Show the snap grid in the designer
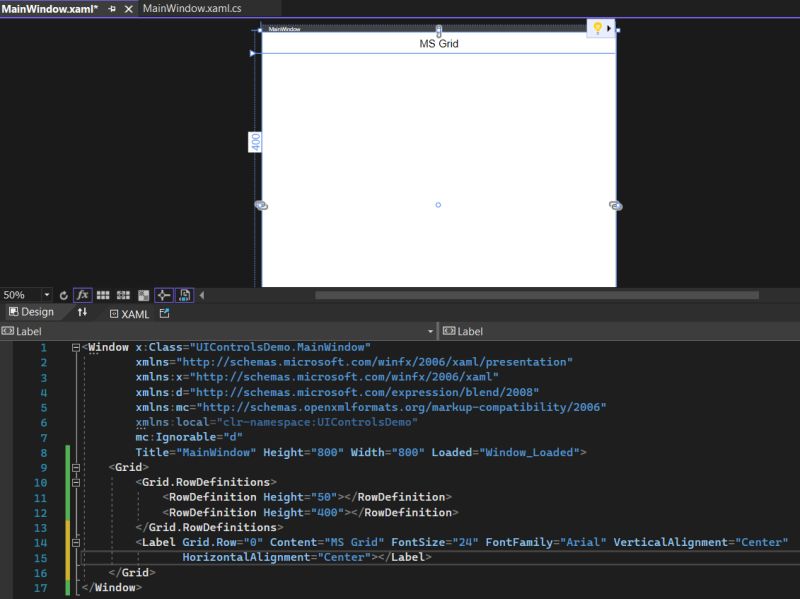This screenshot has width=800, height=599. 103,294
